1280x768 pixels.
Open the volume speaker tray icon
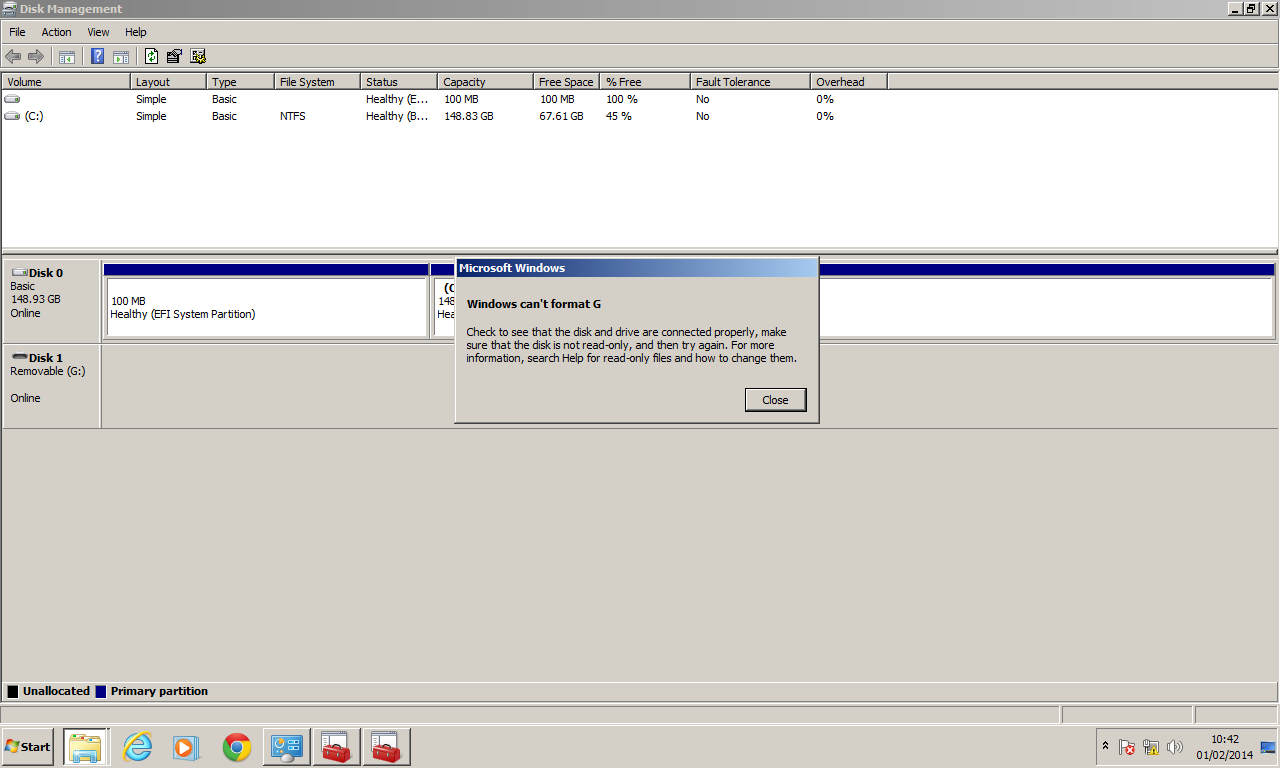point(1175,747)
